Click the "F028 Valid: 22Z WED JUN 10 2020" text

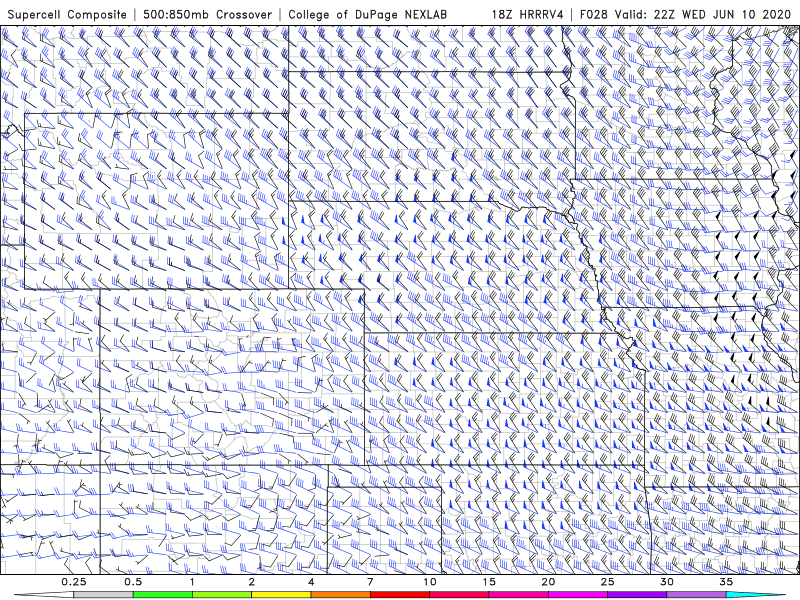coord(685,14)
